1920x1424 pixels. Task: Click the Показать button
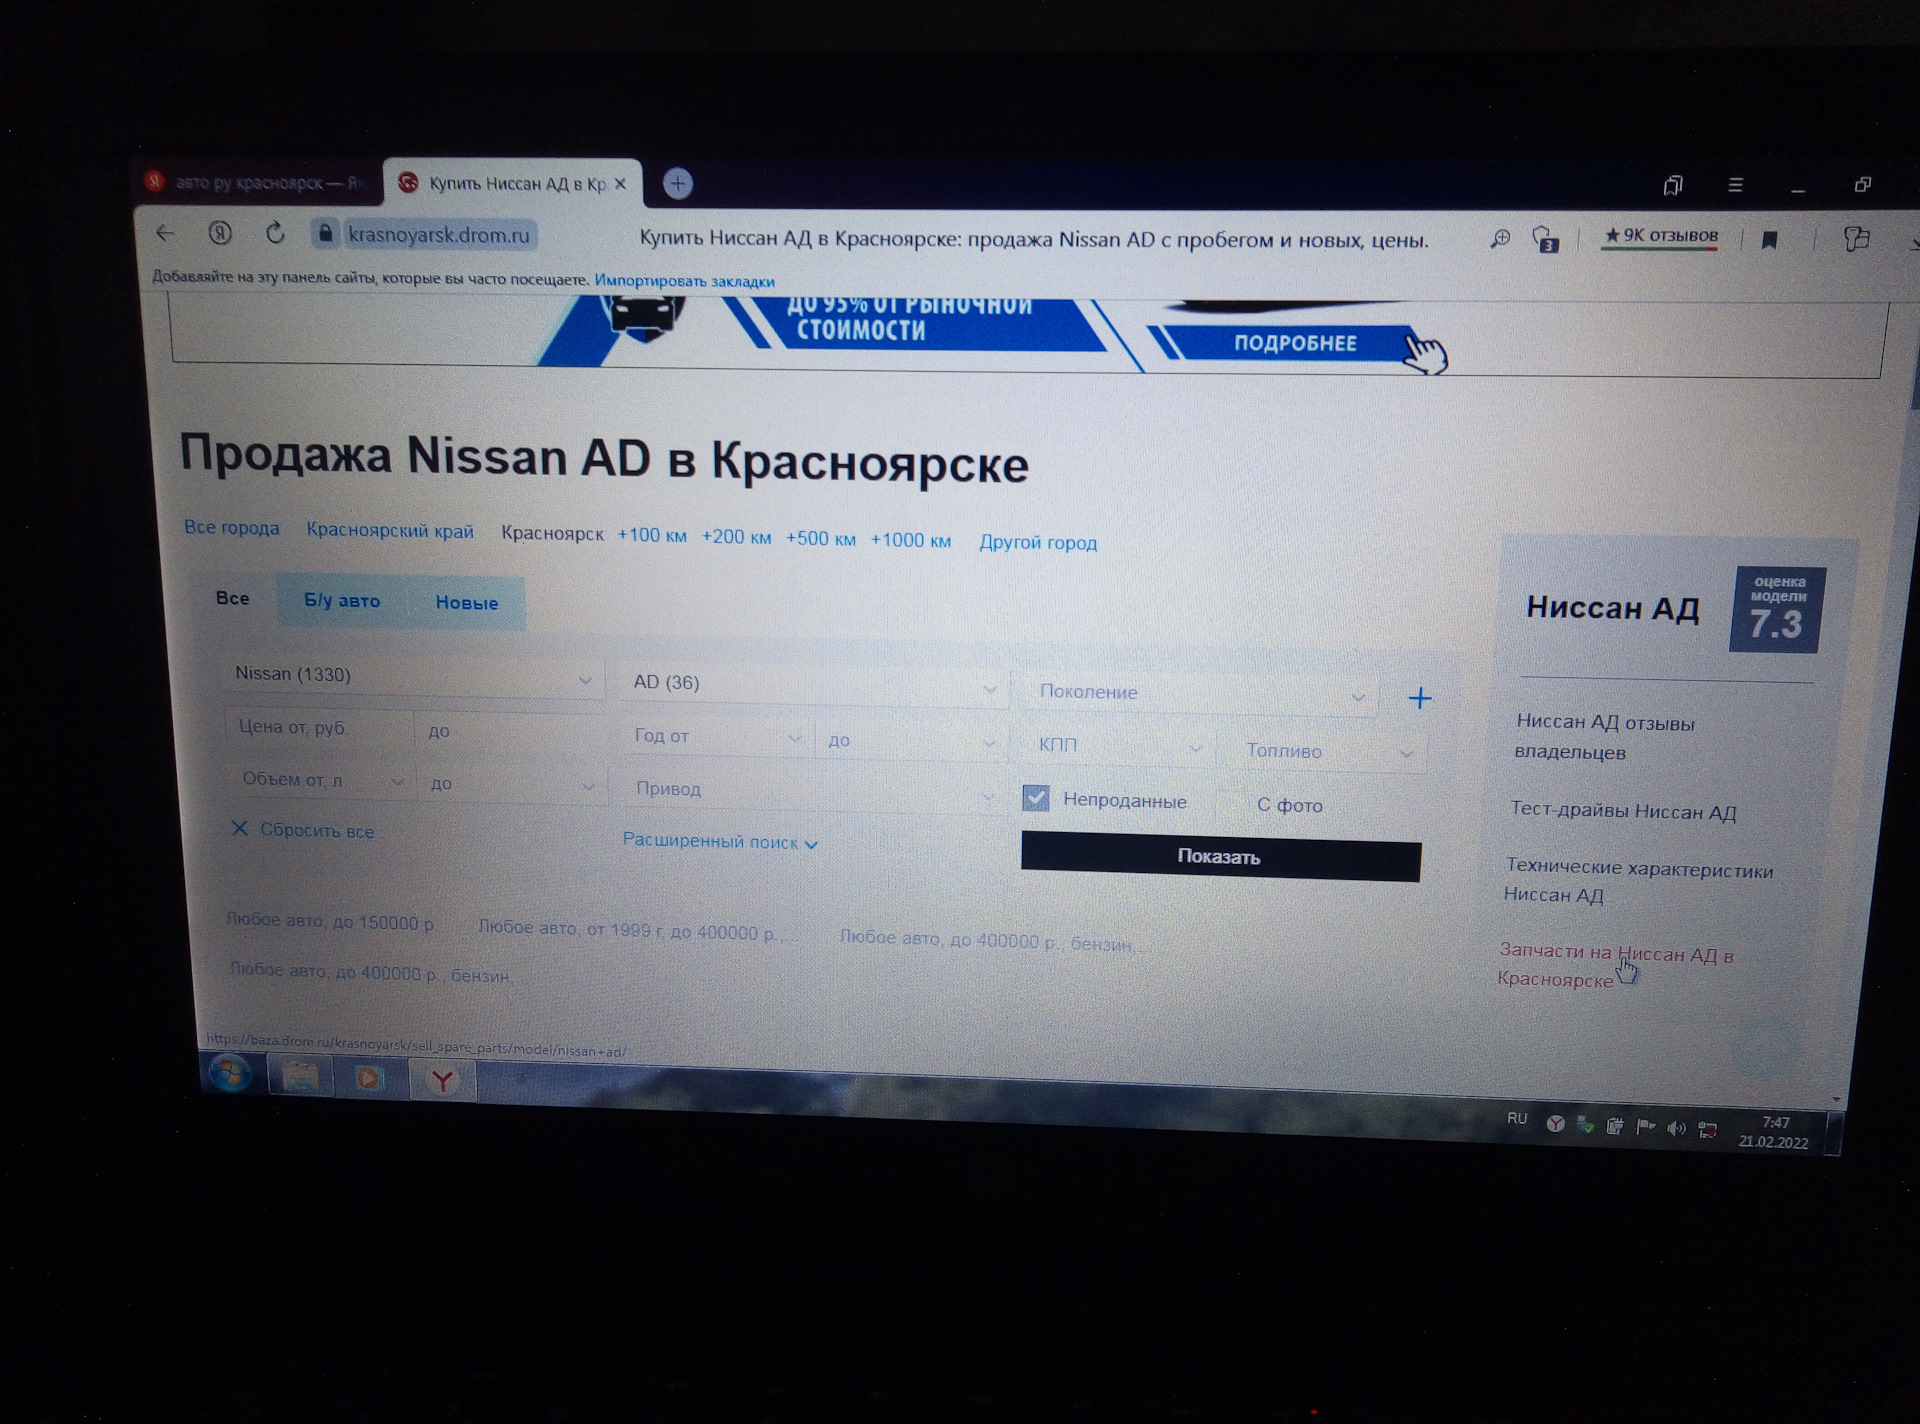tap(1221, 858)
